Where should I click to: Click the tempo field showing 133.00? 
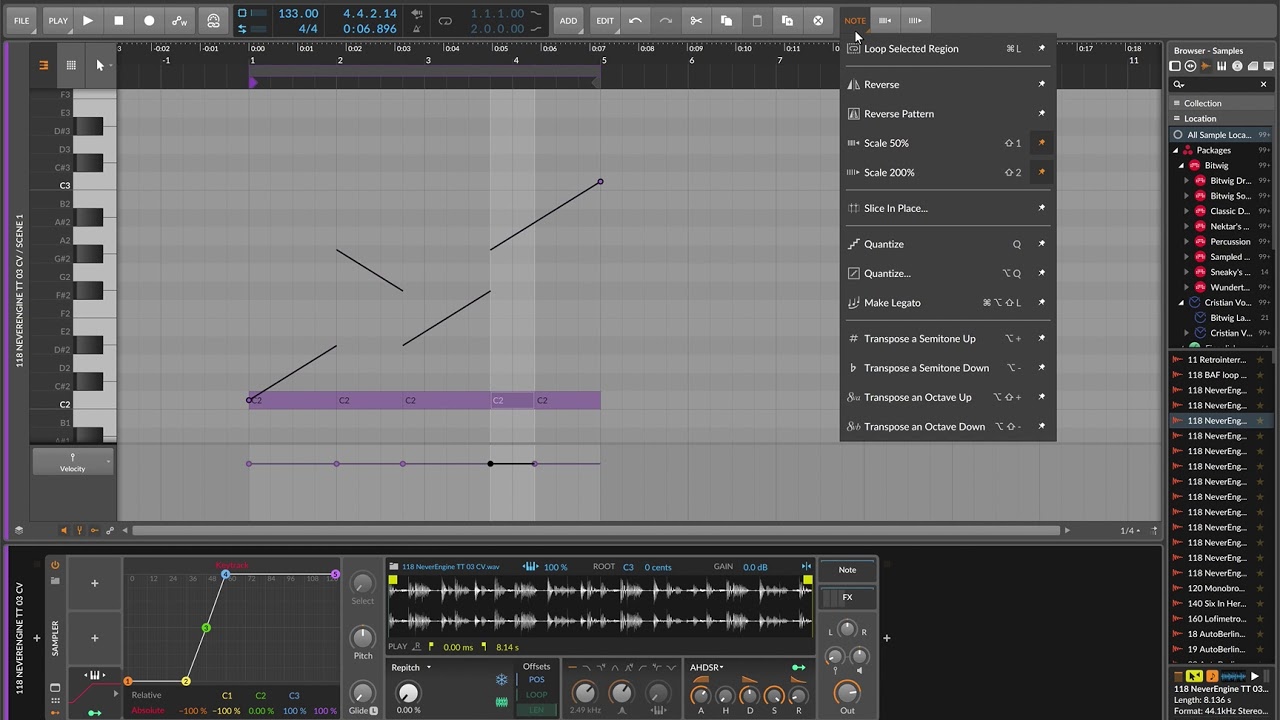298,13
